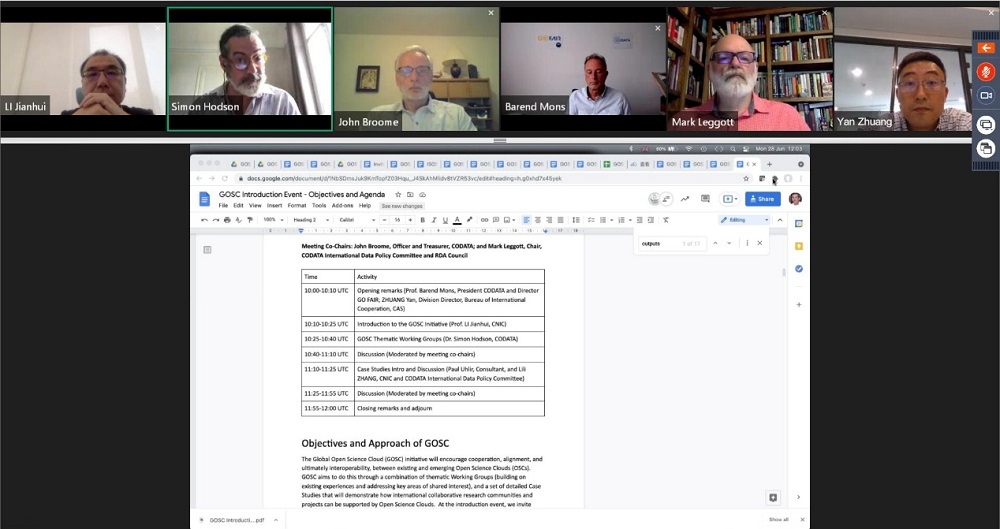Open the Edit menu
Image resolution: width=1000 pixels, height=529 pixels.
click(x=238, y=206)
